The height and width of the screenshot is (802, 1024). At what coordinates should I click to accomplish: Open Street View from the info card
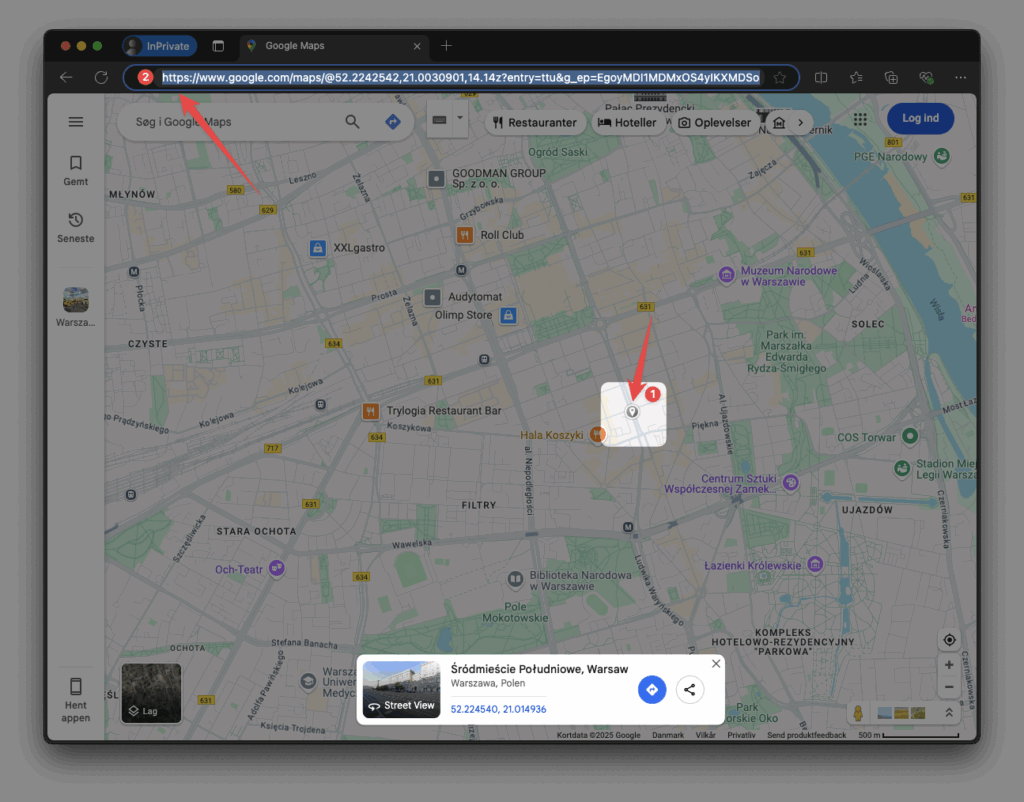[402, 690]
